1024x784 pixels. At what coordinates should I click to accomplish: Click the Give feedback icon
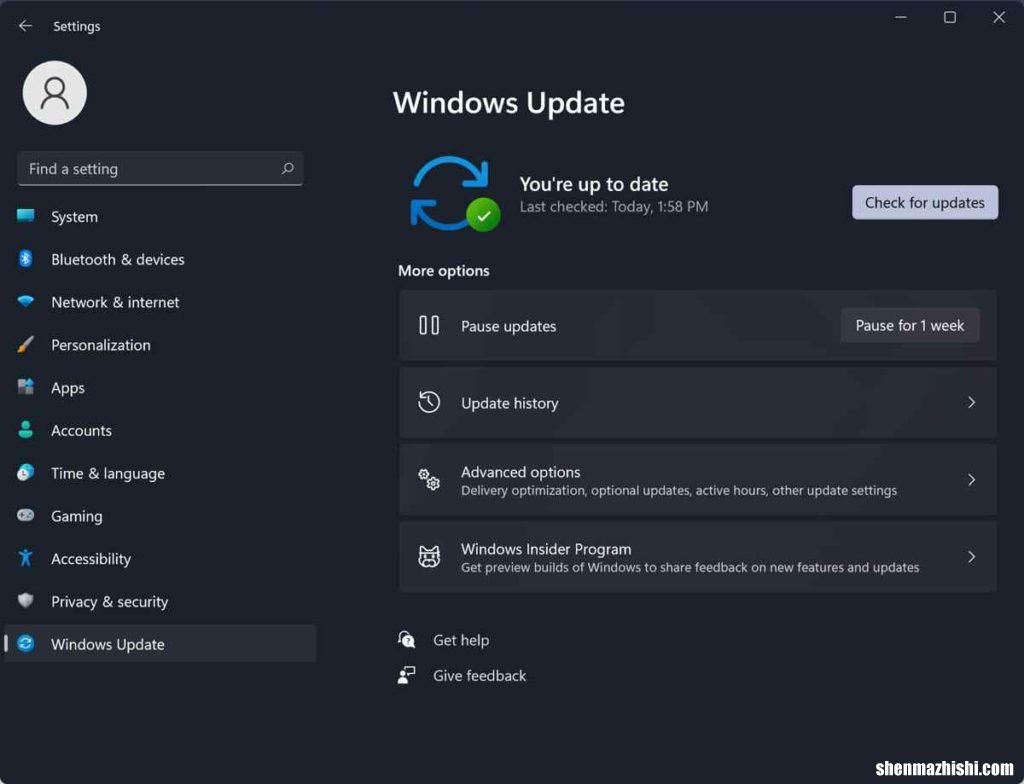[x=406, y=675]
